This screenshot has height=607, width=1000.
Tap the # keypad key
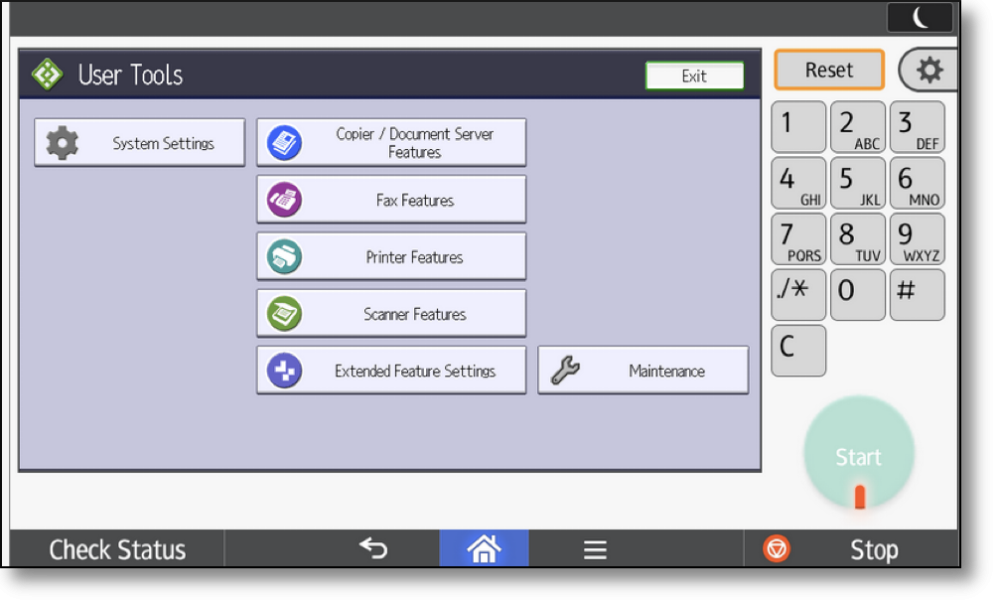(917, 295)
